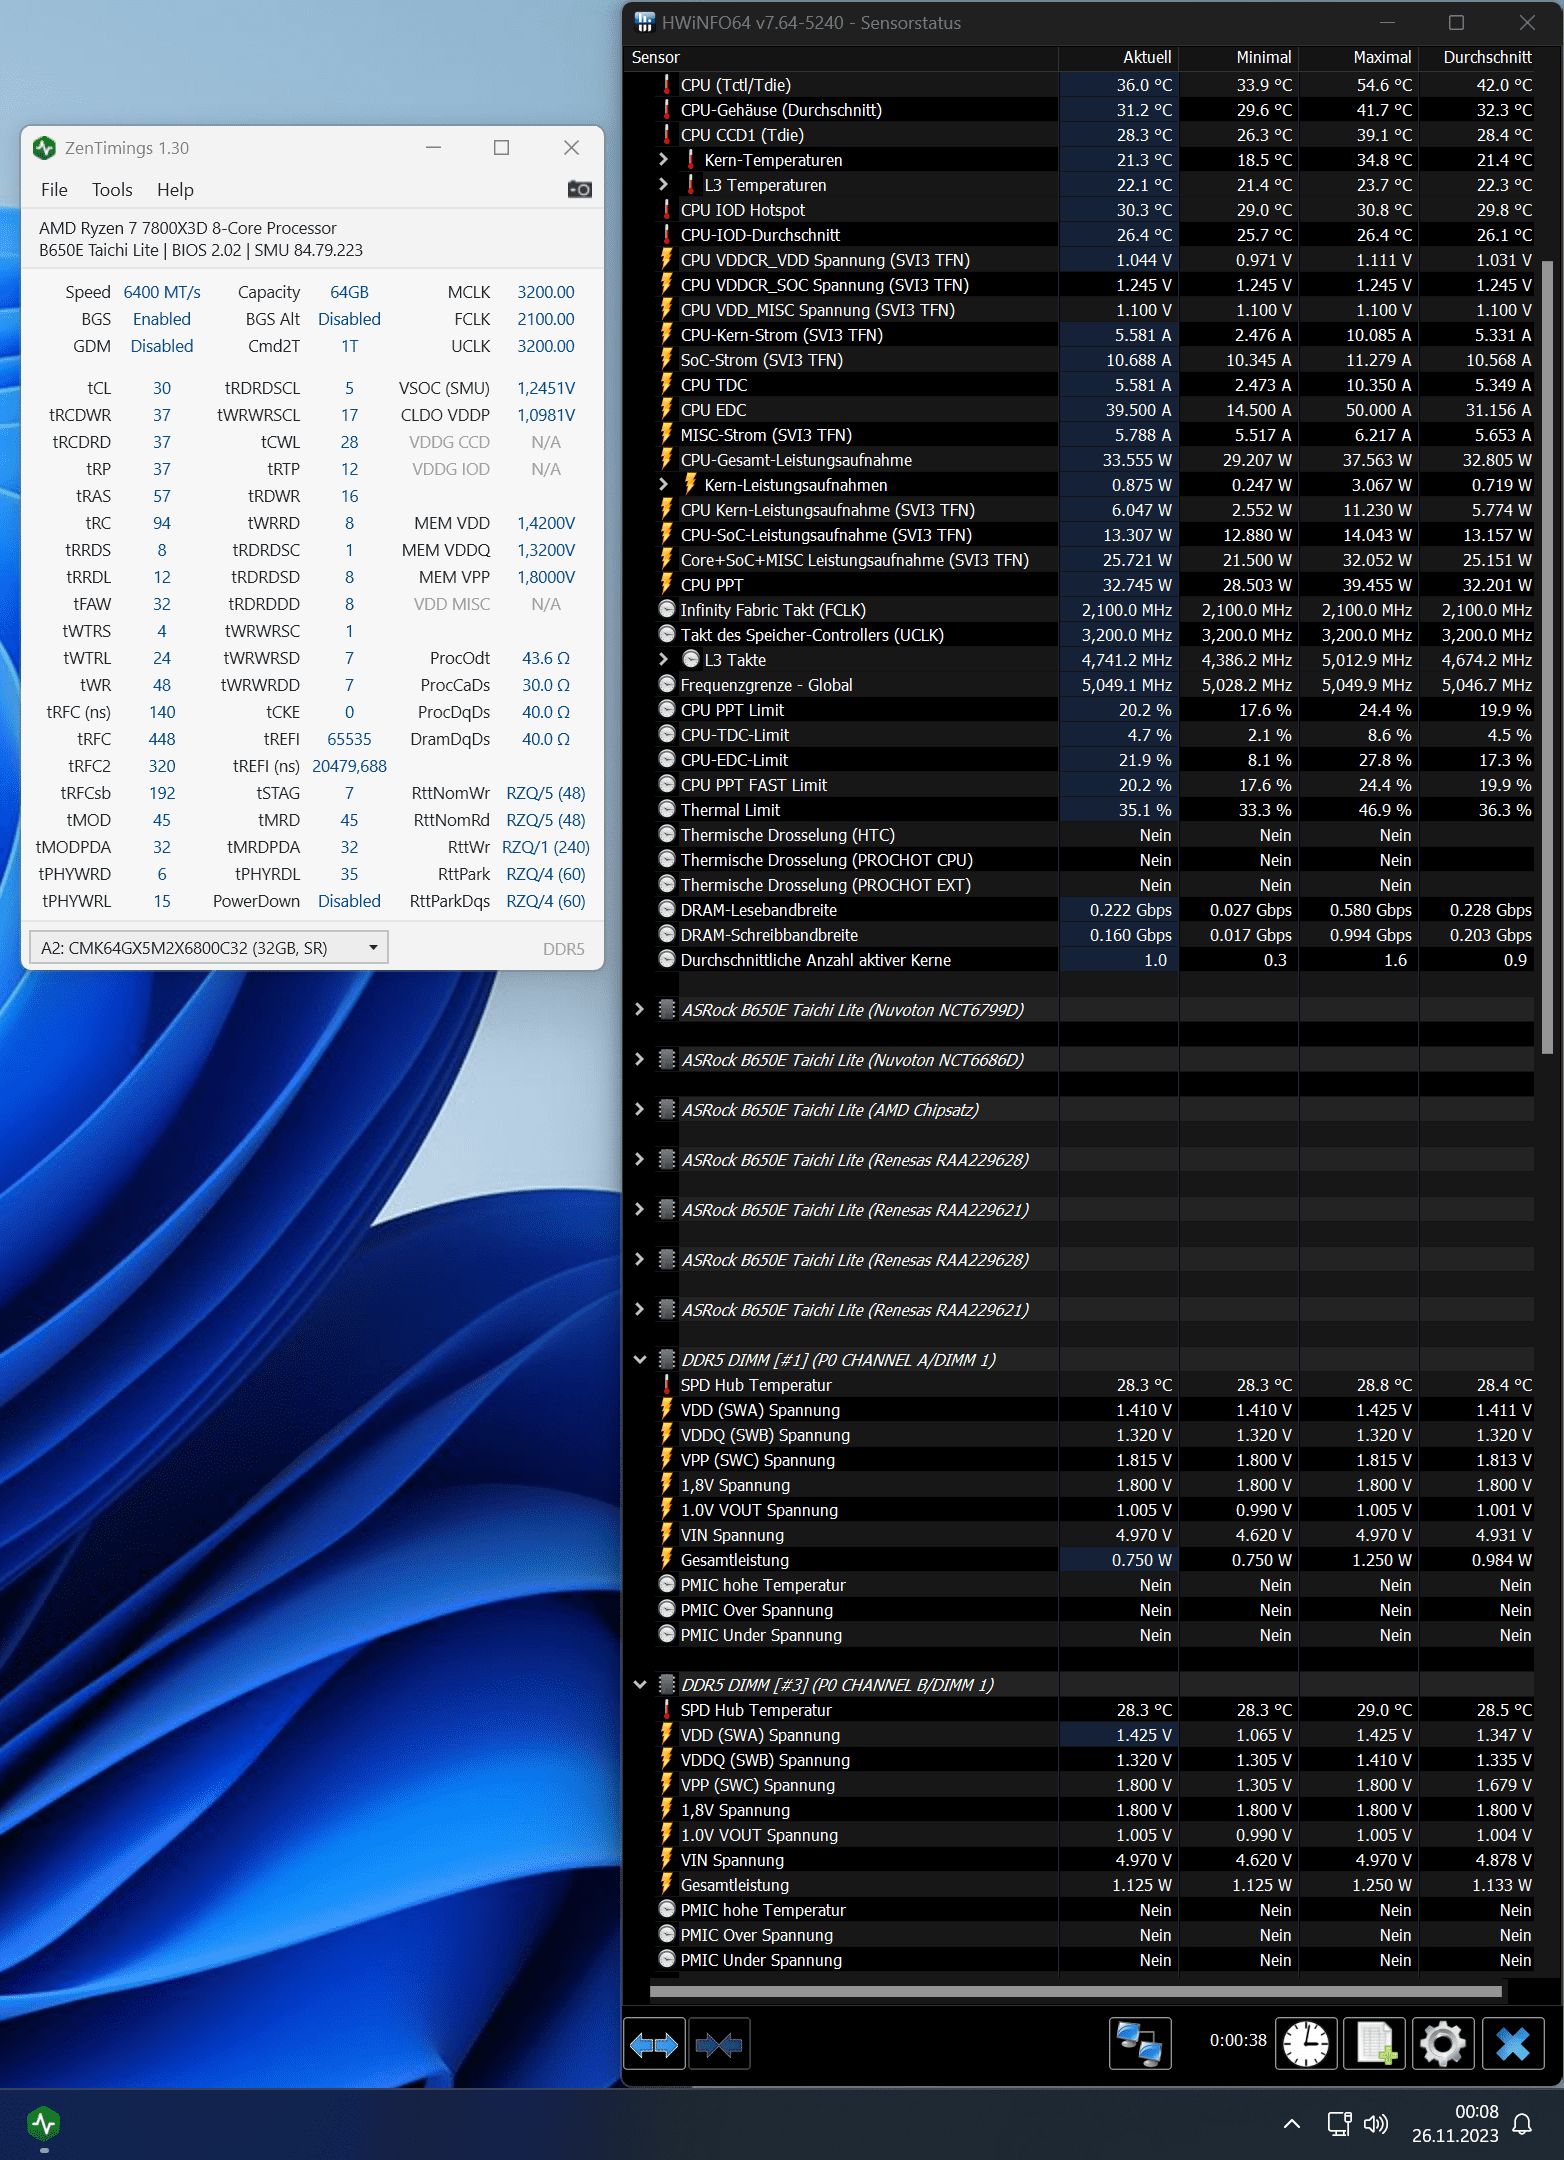Click the expand-layout blue arrows icon in HWiNFO

click(654, 2045)
